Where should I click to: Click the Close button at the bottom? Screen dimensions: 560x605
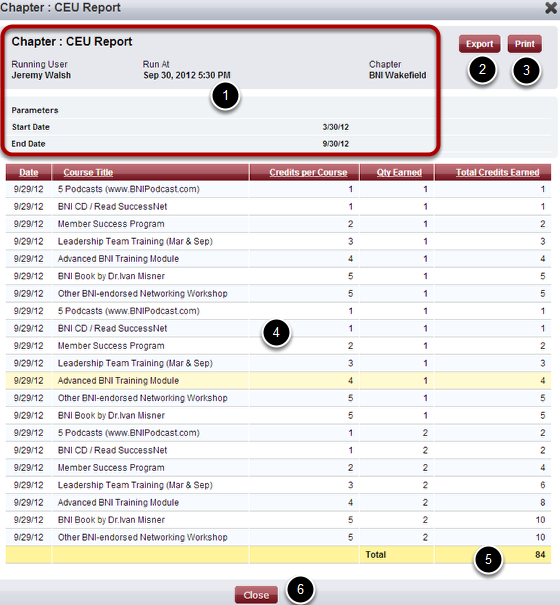click(256, 595)
